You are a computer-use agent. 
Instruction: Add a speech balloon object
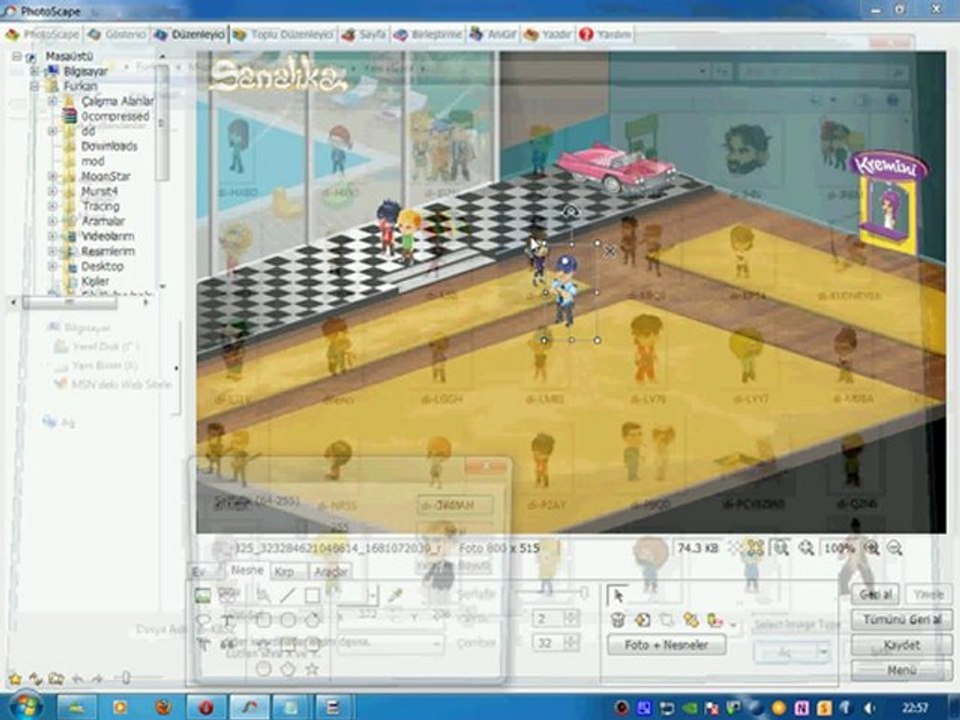(203, 620)
